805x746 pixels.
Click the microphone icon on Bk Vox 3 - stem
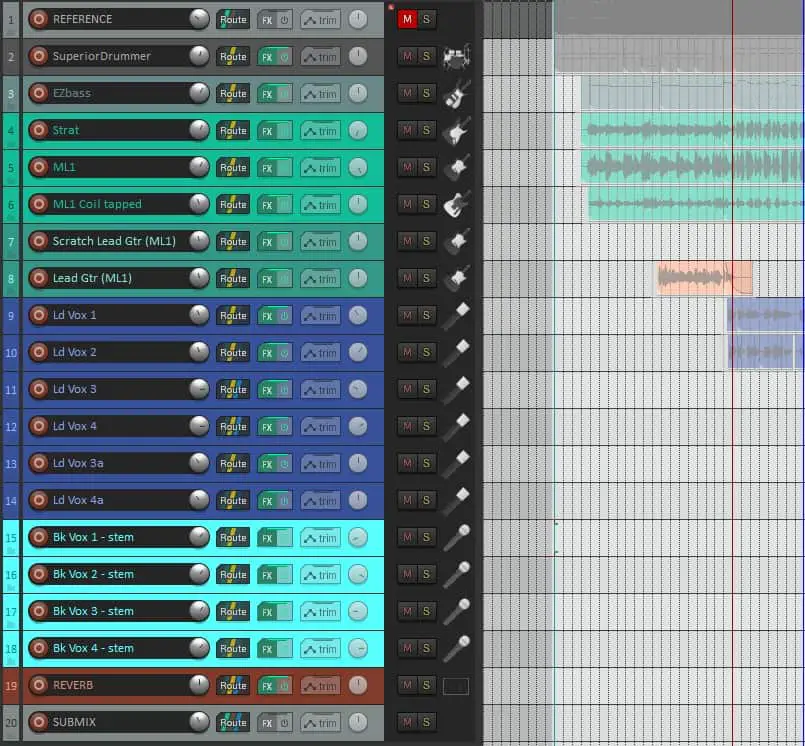coord(456,611)
